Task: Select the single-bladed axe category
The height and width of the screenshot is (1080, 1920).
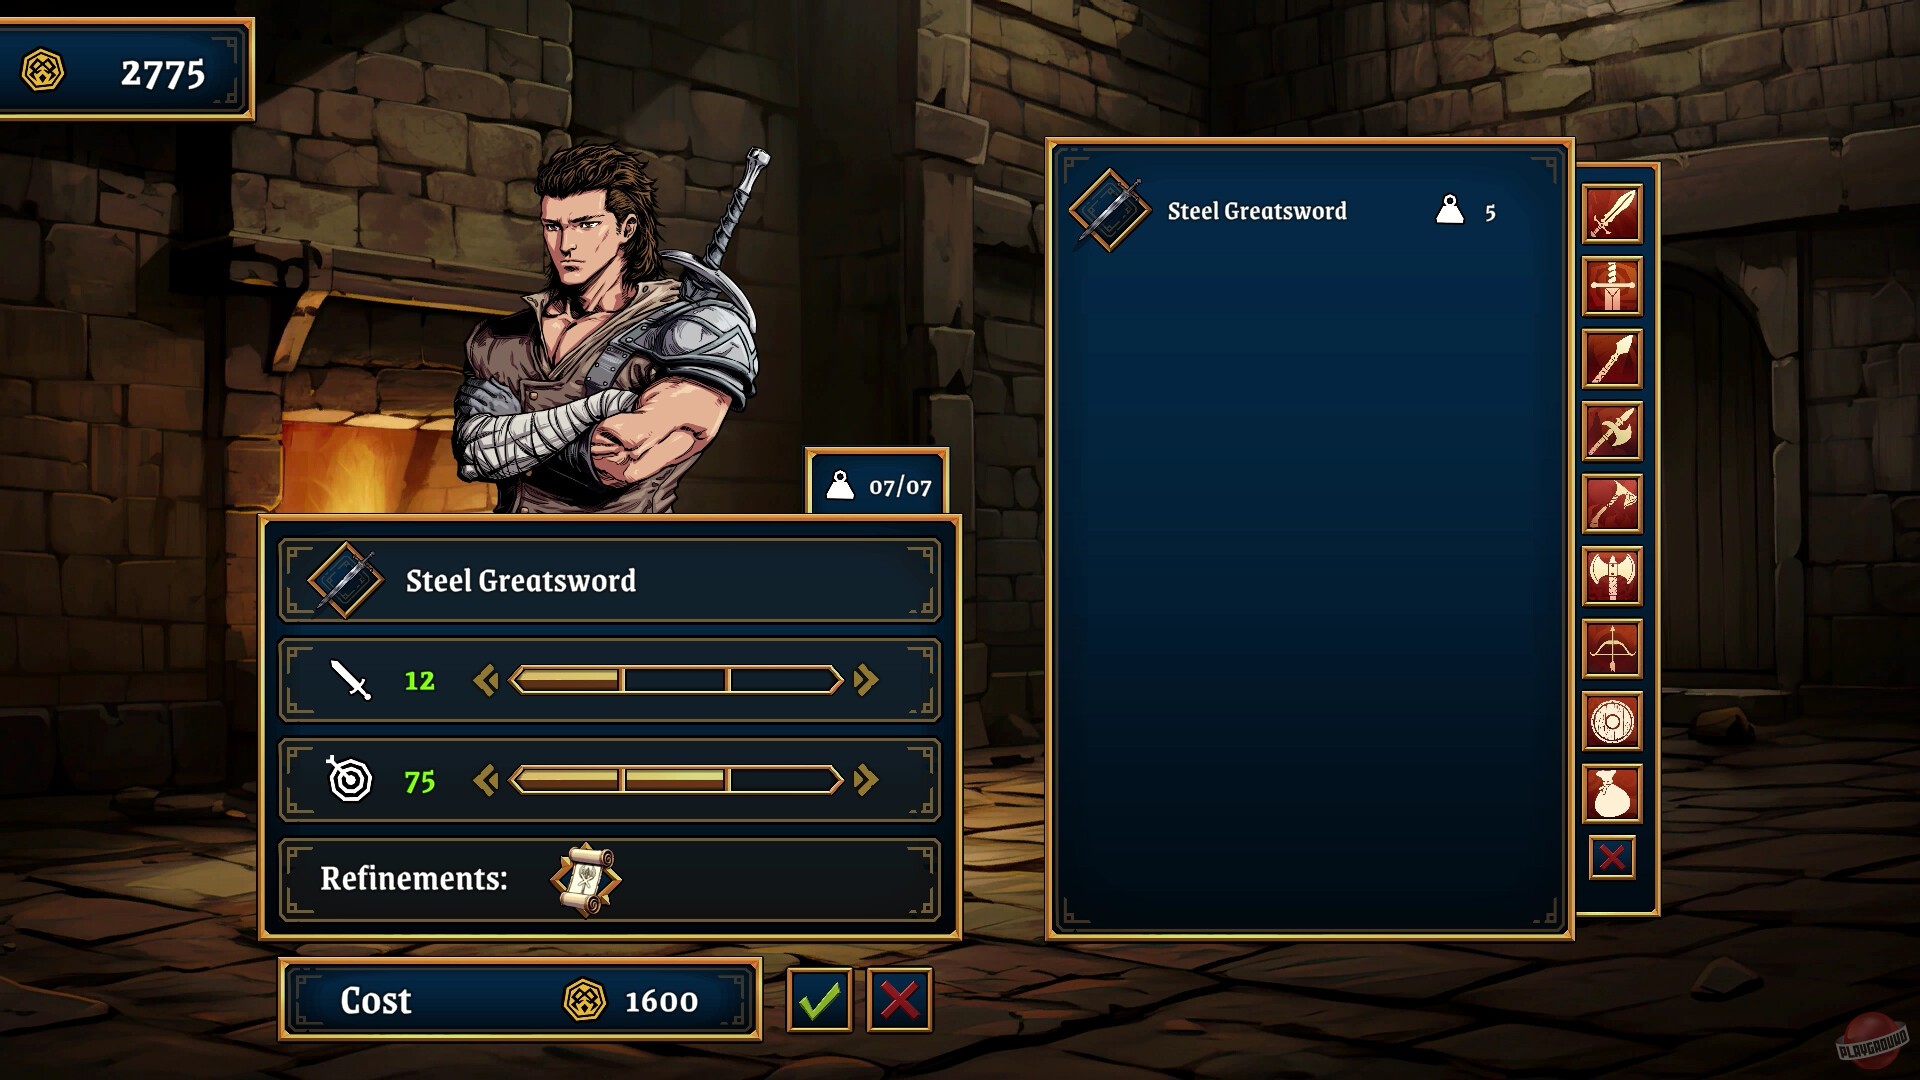Action: pos(1612,504)
